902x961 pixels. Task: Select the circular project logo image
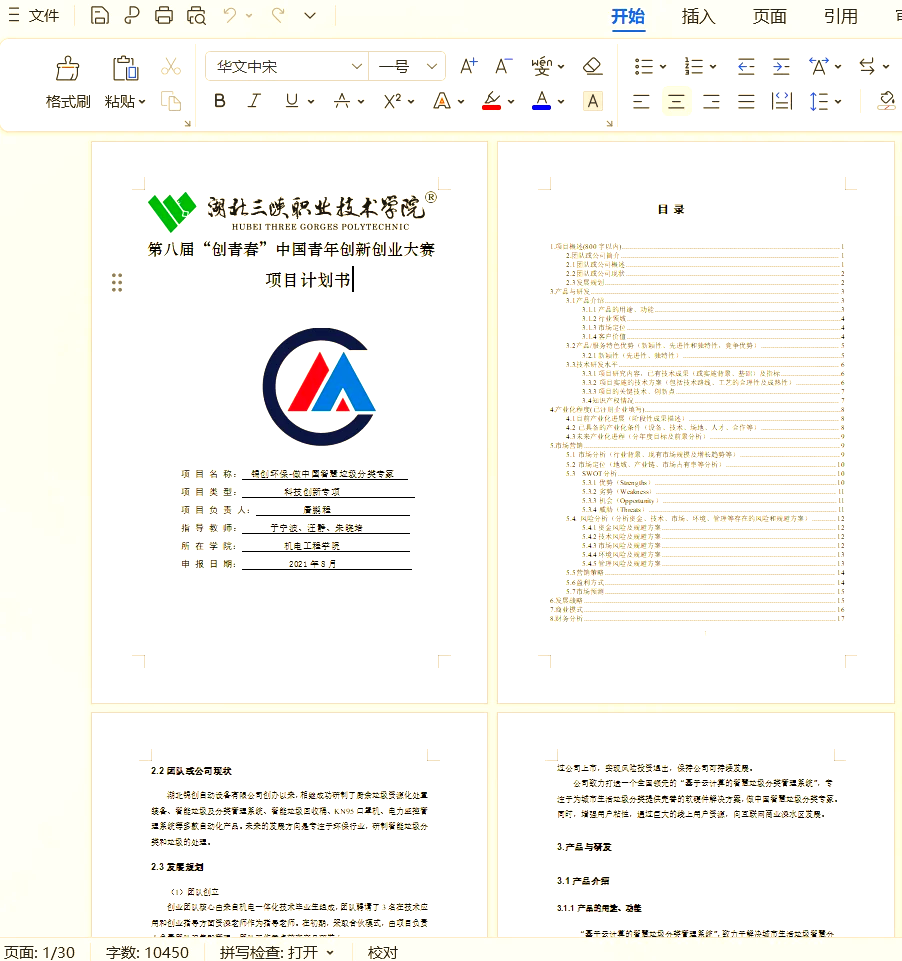tap(319, 387)
